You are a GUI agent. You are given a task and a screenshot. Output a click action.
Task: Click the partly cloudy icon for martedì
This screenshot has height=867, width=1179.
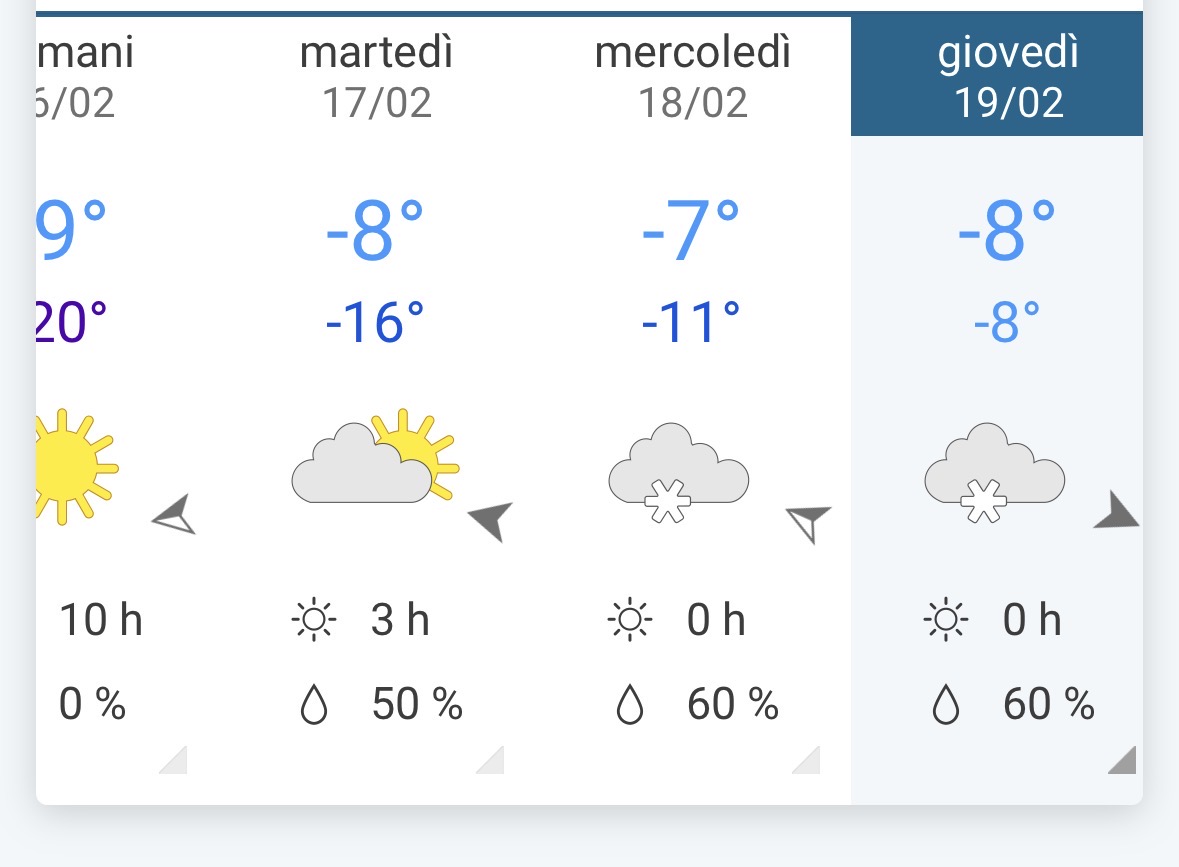[x=374, y=458]
